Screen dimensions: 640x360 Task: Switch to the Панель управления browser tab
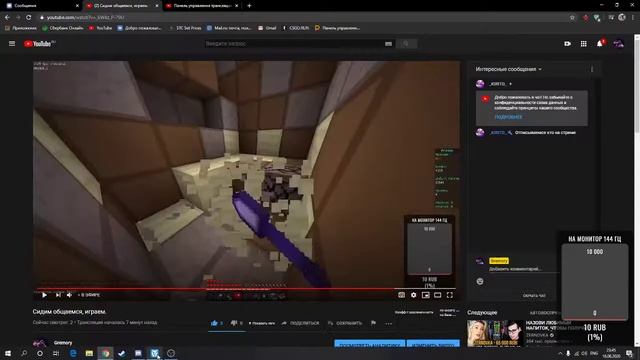[202, 6]
